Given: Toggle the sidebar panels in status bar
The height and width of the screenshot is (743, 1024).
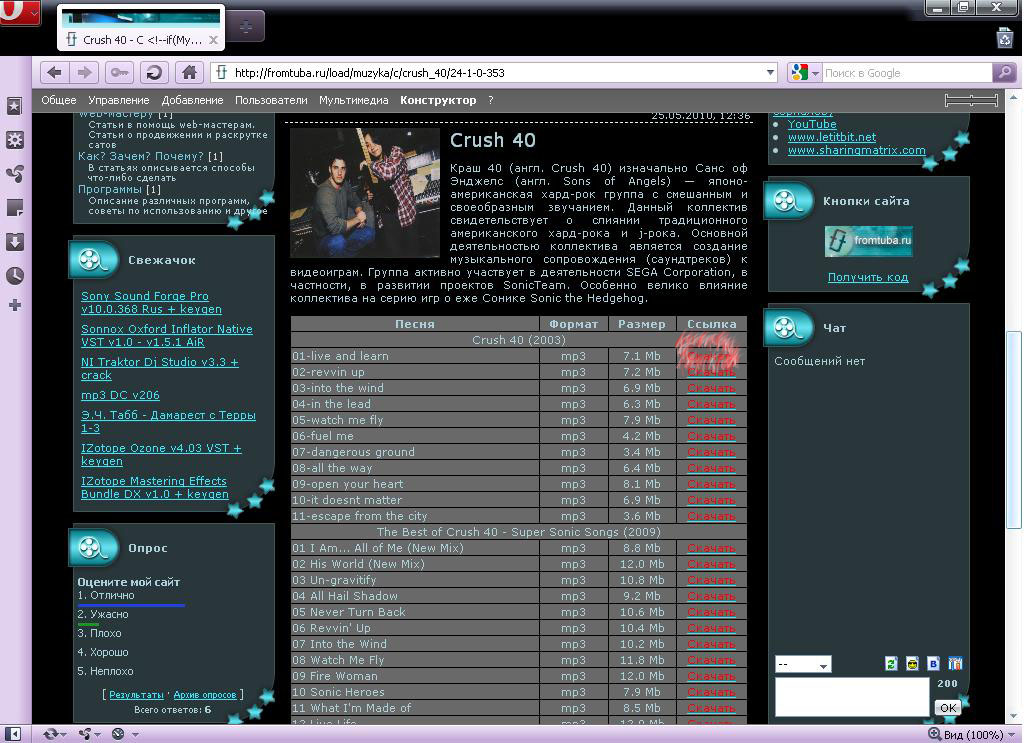Looking at the screenshot, I should click(12, 734).
